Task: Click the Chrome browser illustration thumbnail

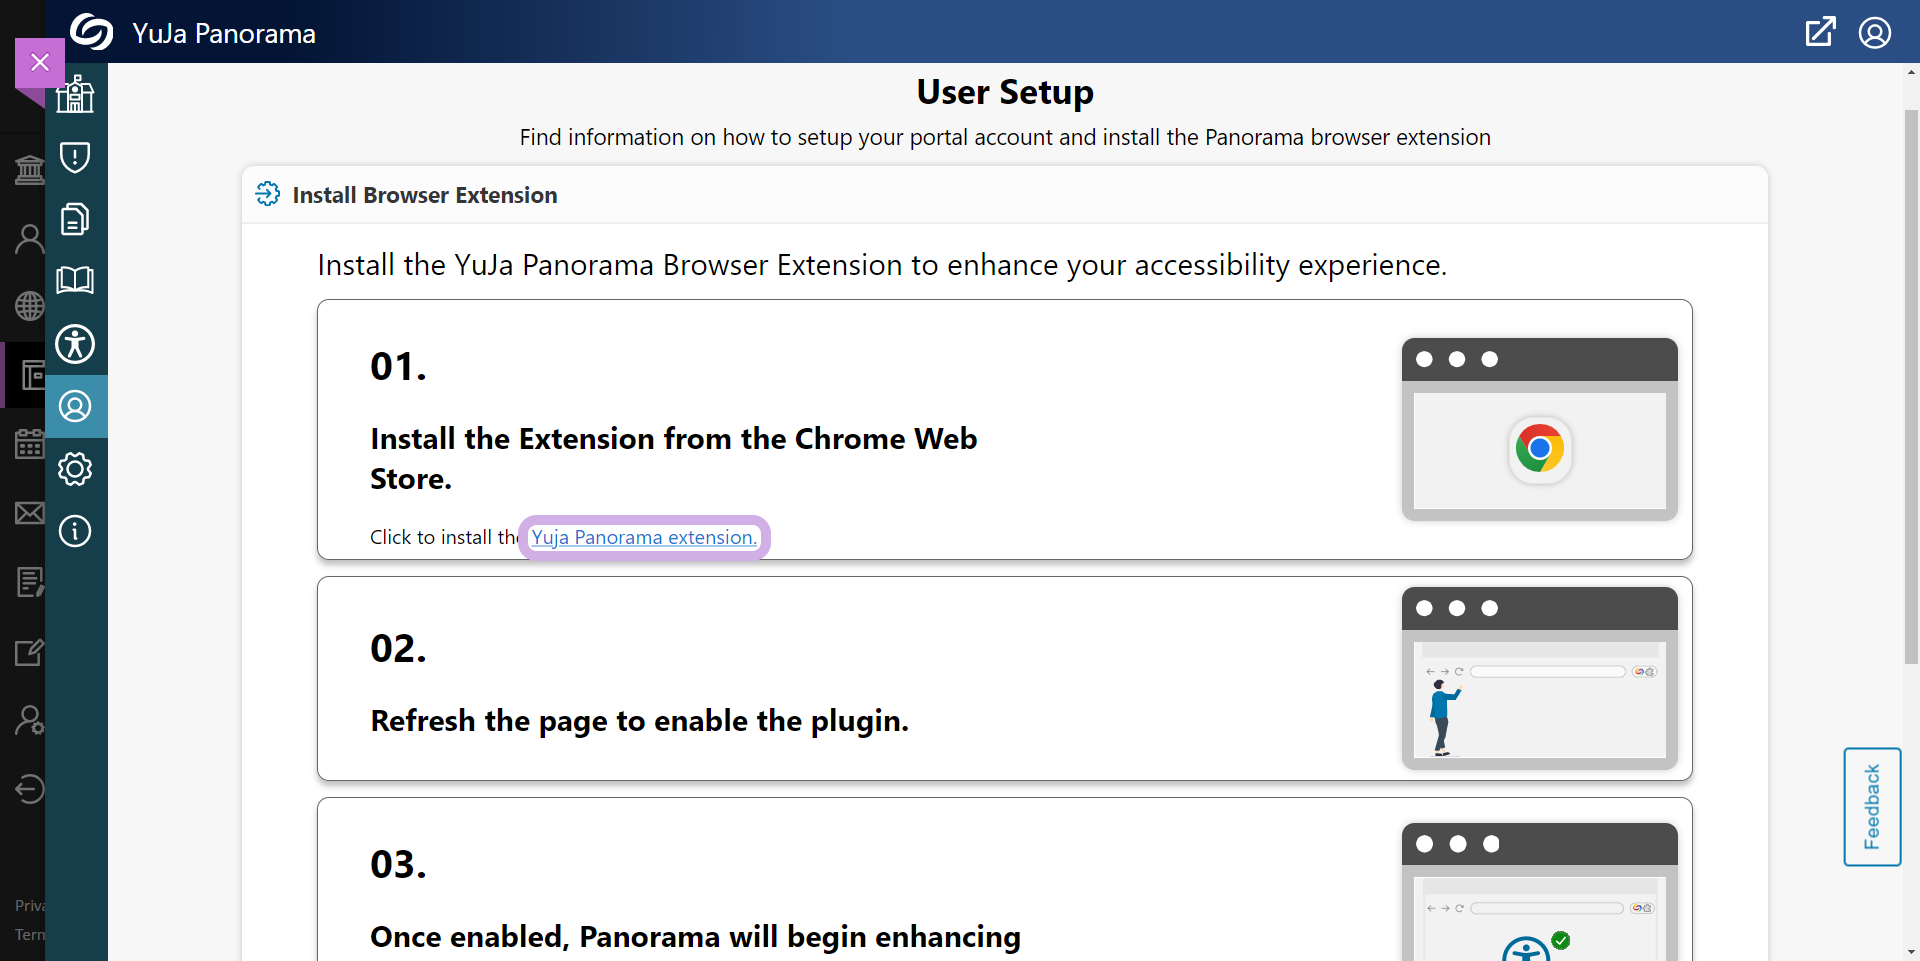Action: (x=1539, y=429)
